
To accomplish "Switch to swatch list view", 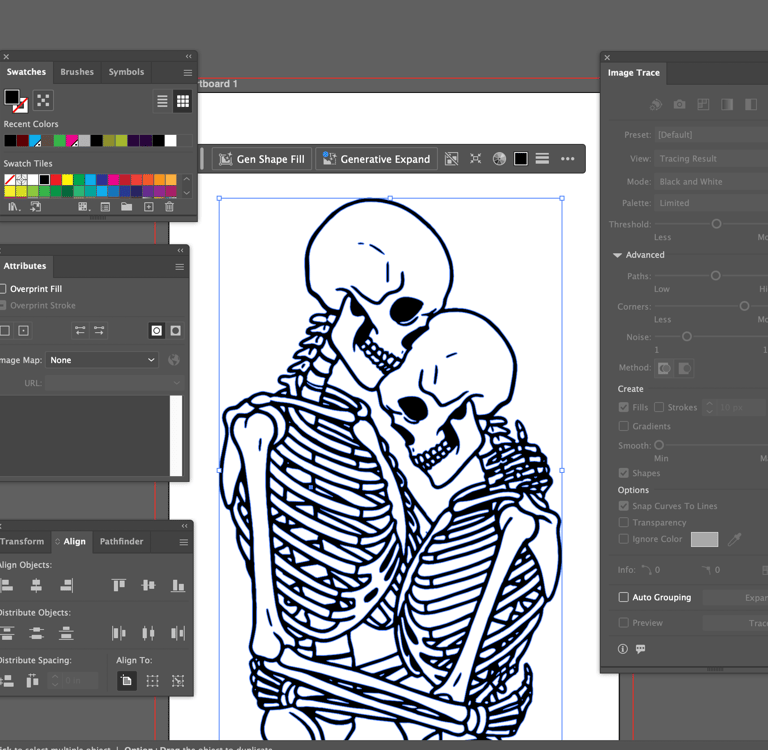I will tap(162, 101).
